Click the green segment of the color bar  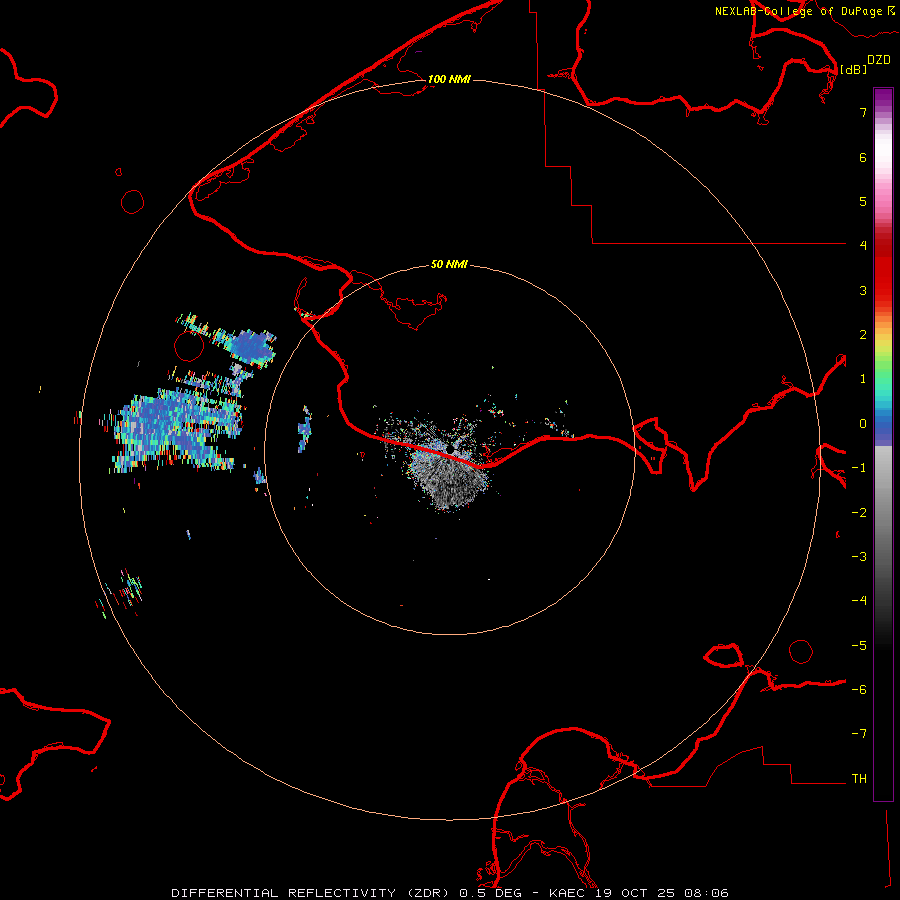click(883, 367)
